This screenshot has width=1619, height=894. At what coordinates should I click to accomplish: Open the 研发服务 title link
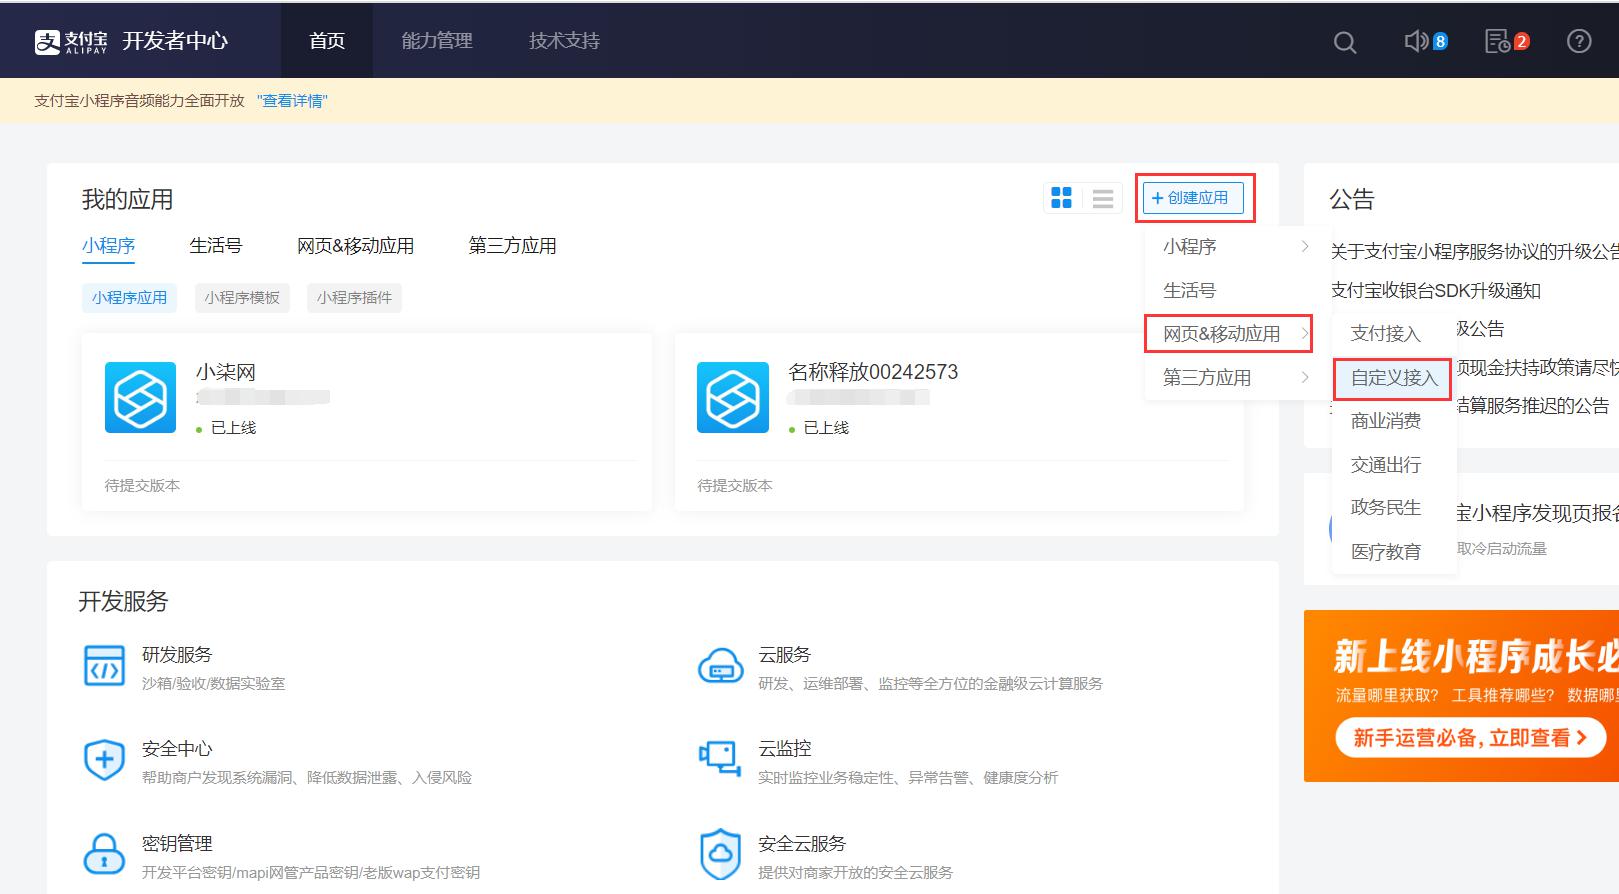[x=177, y=655]
